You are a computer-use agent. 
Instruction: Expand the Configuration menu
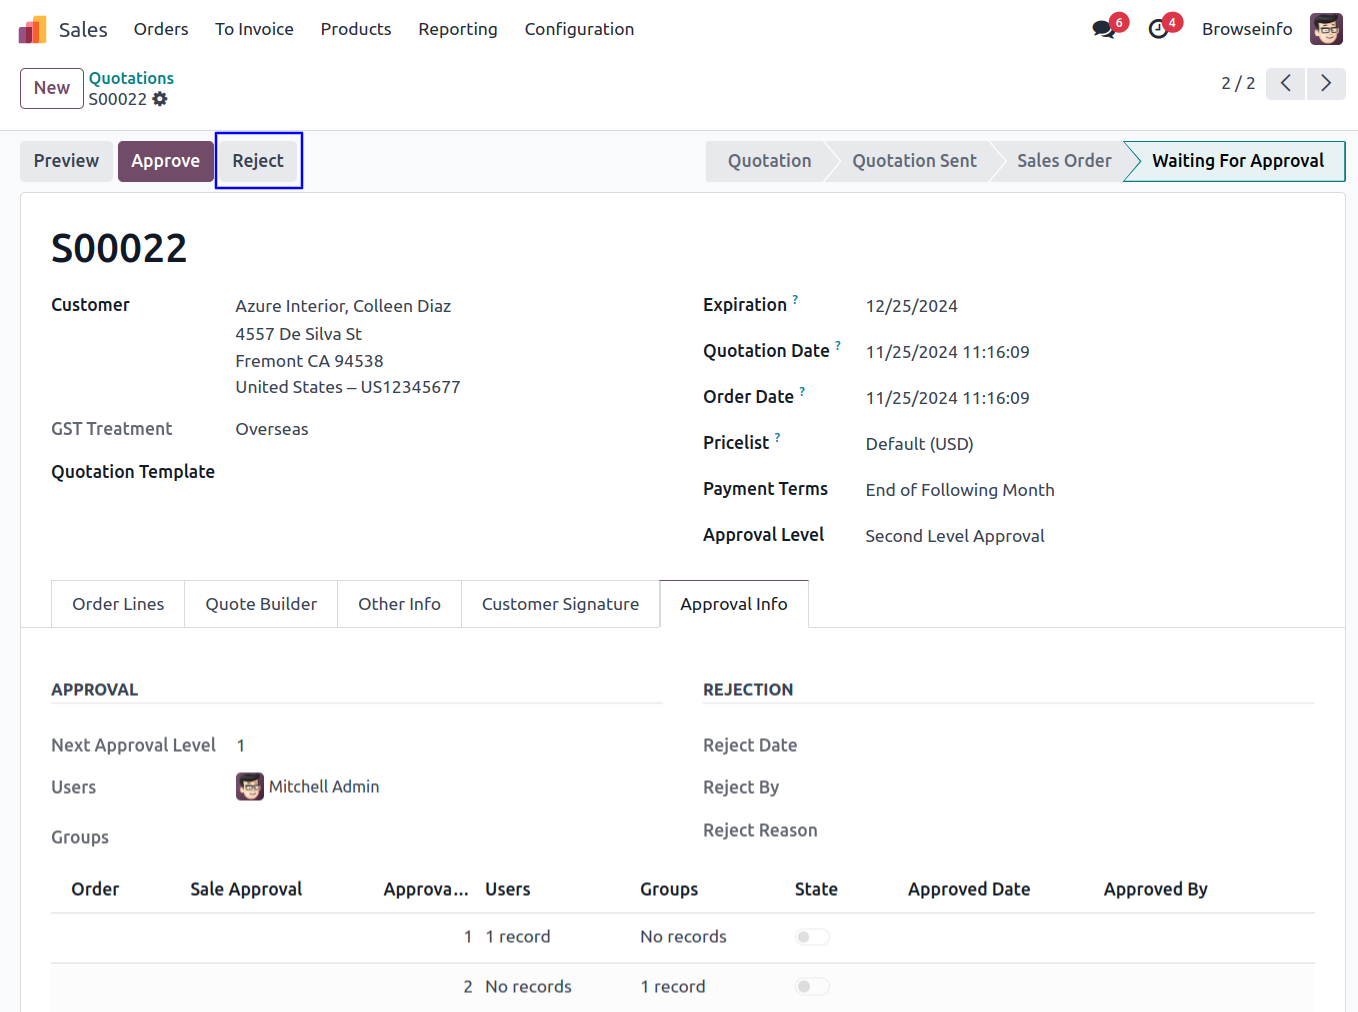[579, 30]
